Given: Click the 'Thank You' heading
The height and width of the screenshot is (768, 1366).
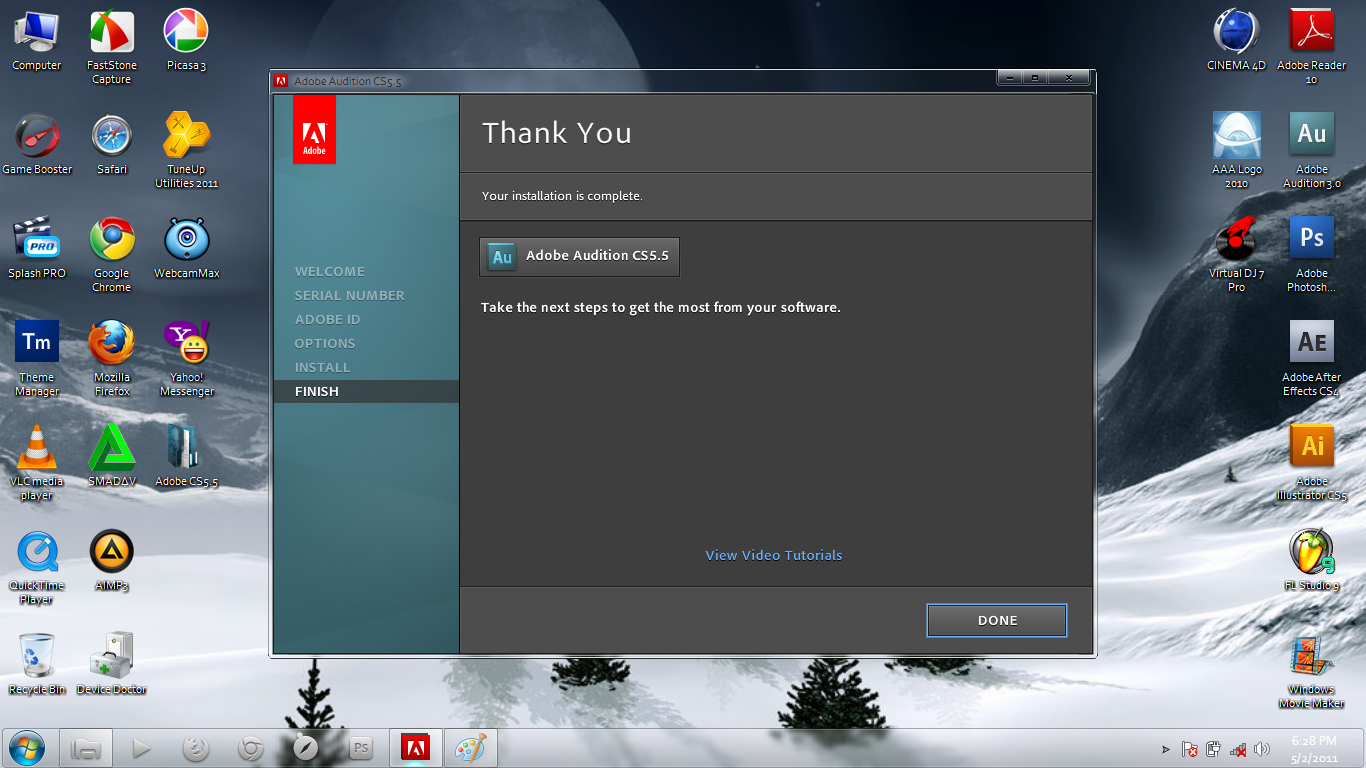Looking at the screenshot, I should 557,133.
